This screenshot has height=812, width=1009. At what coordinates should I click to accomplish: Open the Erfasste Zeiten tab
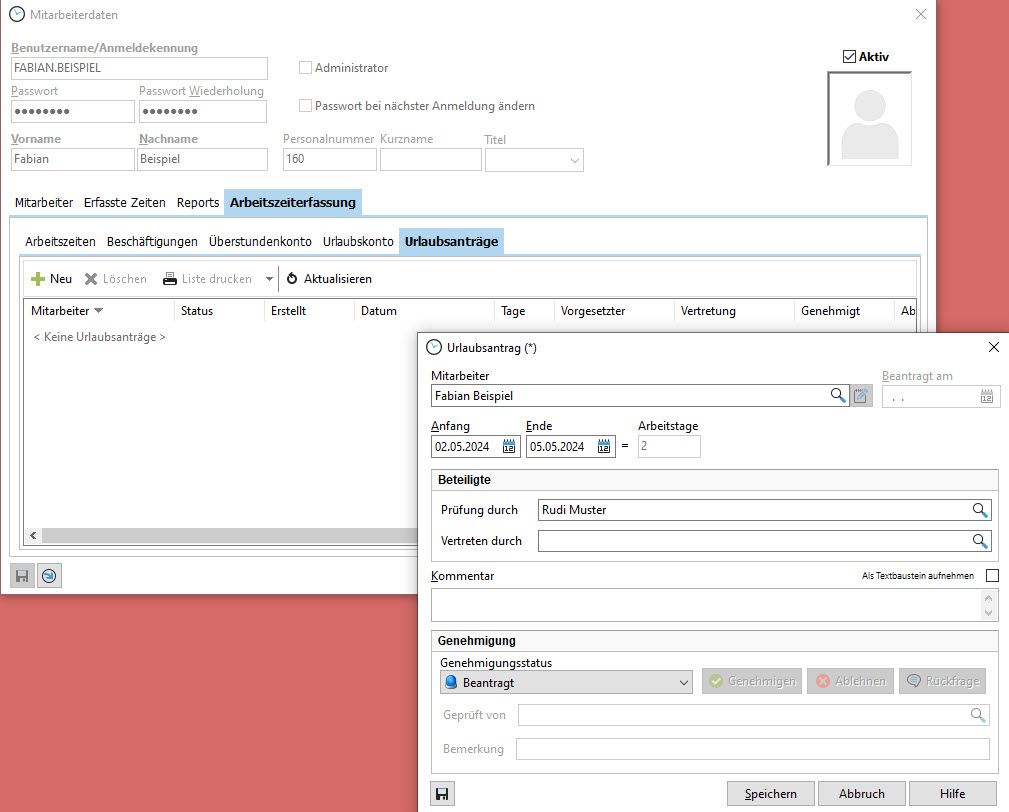pos(125,202)
